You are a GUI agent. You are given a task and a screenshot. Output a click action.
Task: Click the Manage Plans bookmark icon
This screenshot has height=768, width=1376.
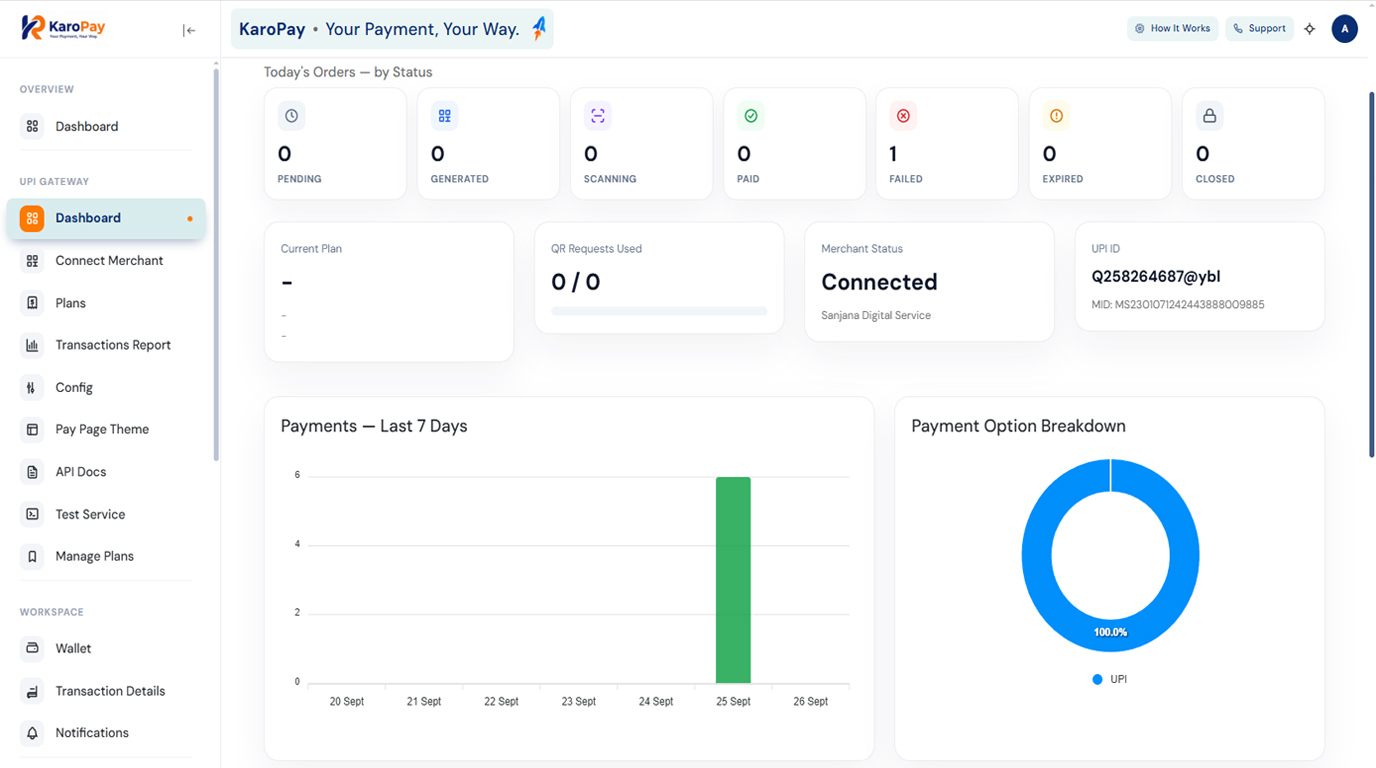[33, 556]
